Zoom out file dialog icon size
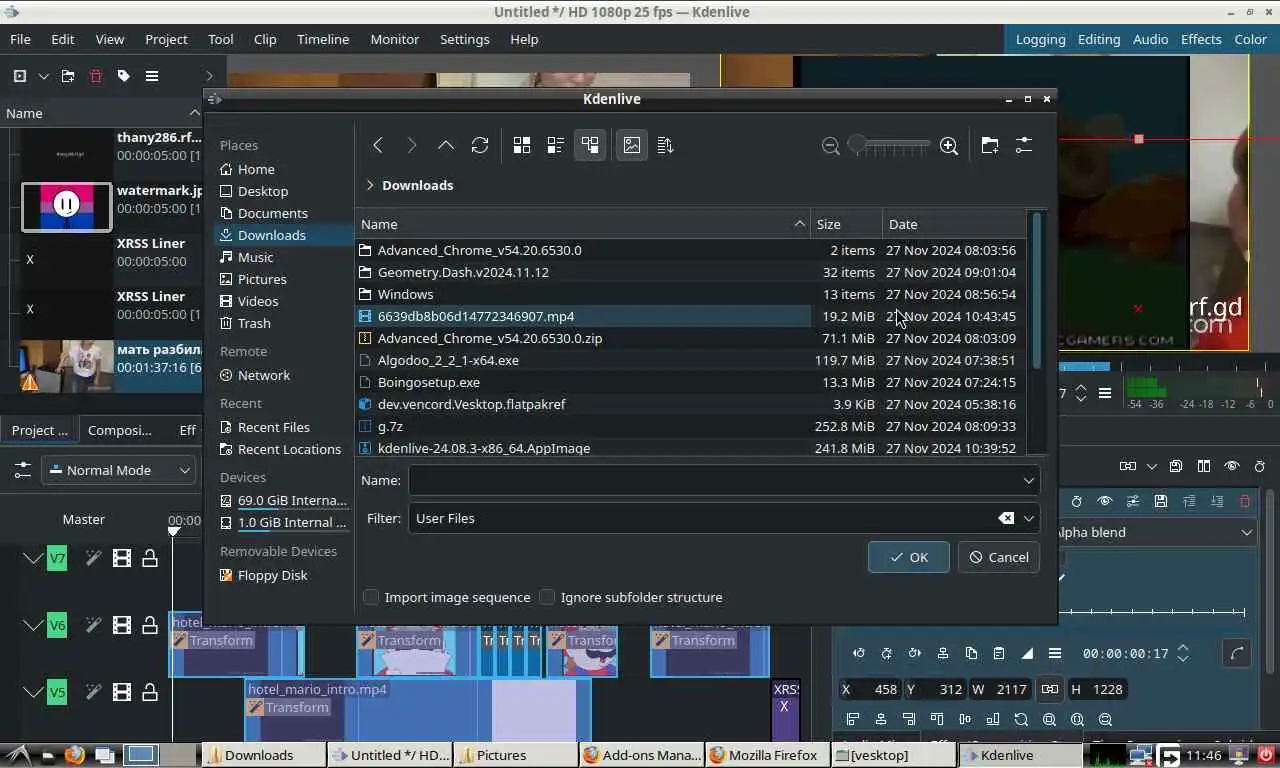The width and height of the screenshot is (1280, 768). [x=830, y=146]
